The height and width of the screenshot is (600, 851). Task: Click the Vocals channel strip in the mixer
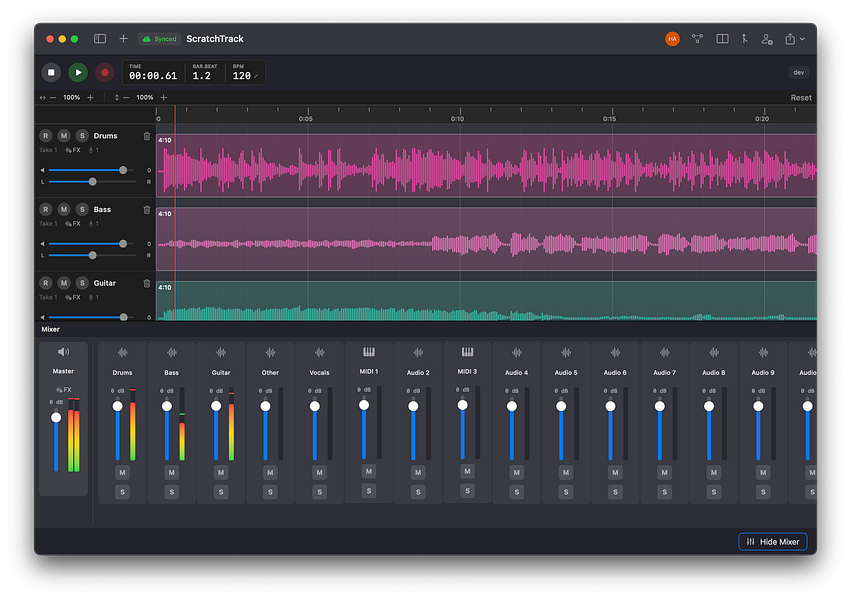(x=319, y=420)
